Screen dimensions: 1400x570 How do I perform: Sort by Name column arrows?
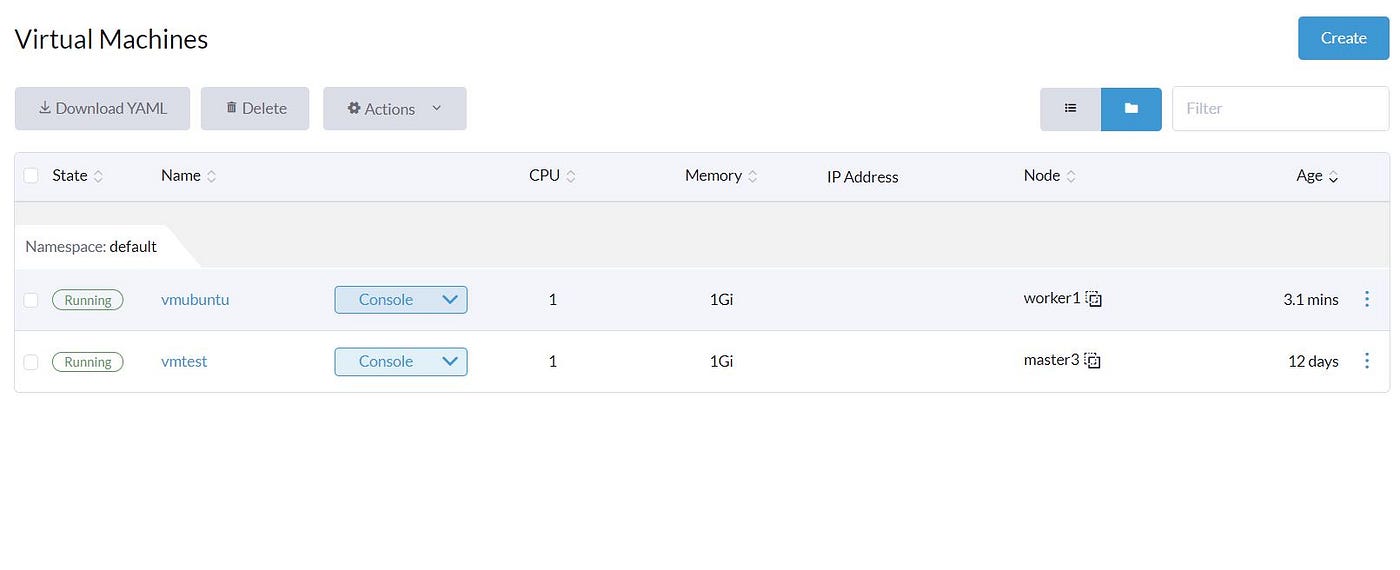pos(212,176)
